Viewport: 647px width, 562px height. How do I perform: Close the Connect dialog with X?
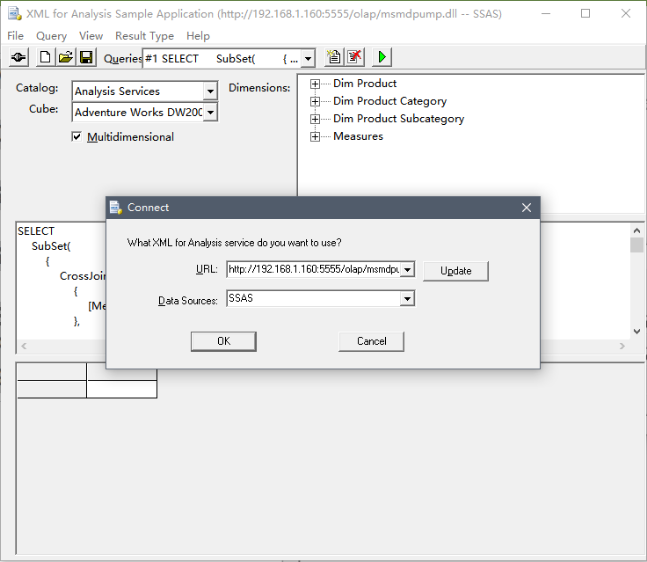[526, 208]
